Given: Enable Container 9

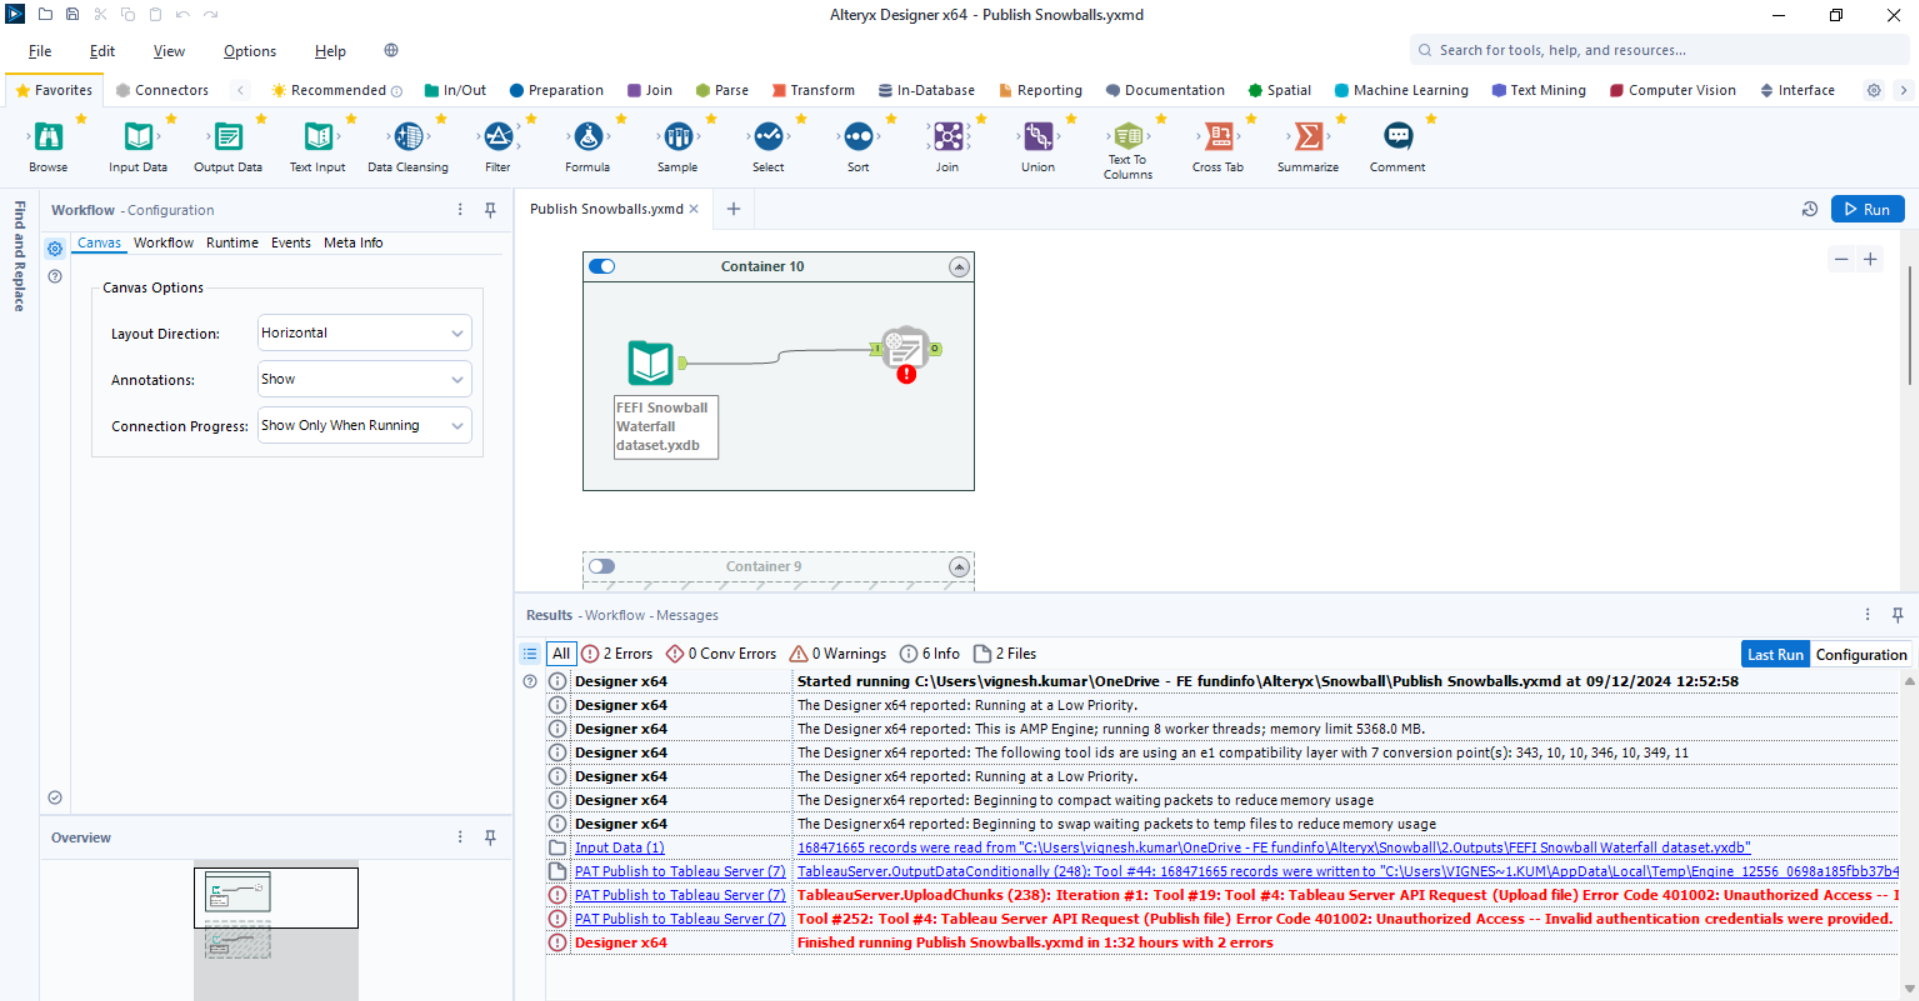Looking at the screenshot, I should click(601, 566).
